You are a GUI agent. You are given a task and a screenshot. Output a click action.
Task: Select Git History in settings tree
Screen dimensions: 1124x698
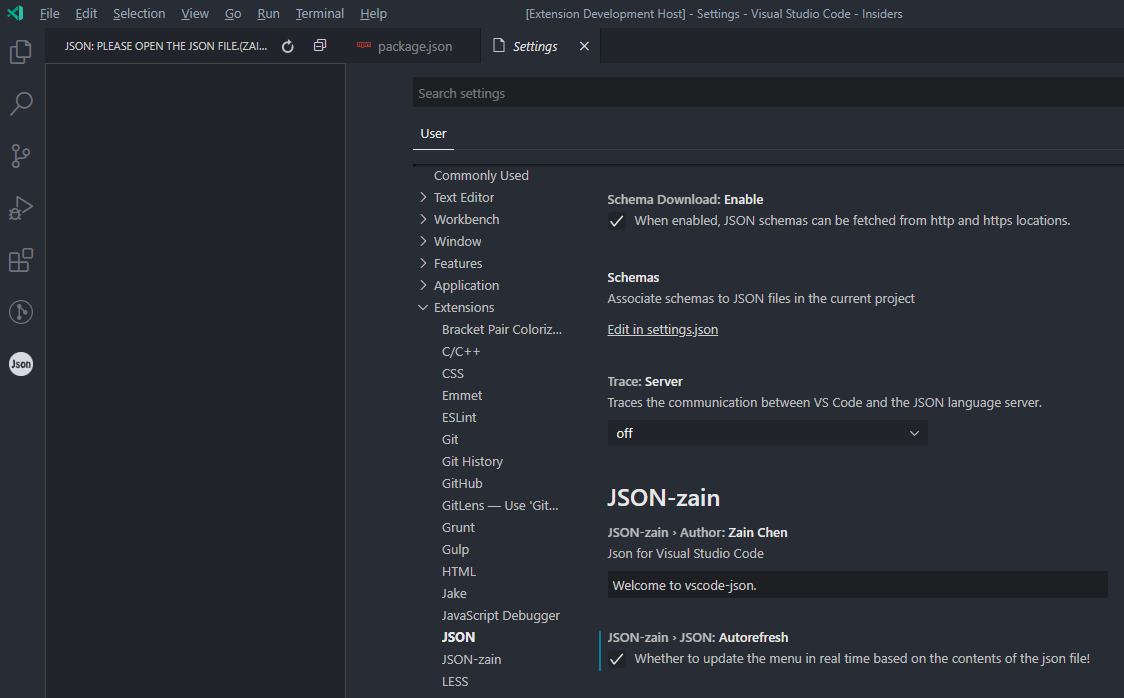pyautogui.click(x=472, y=462)
